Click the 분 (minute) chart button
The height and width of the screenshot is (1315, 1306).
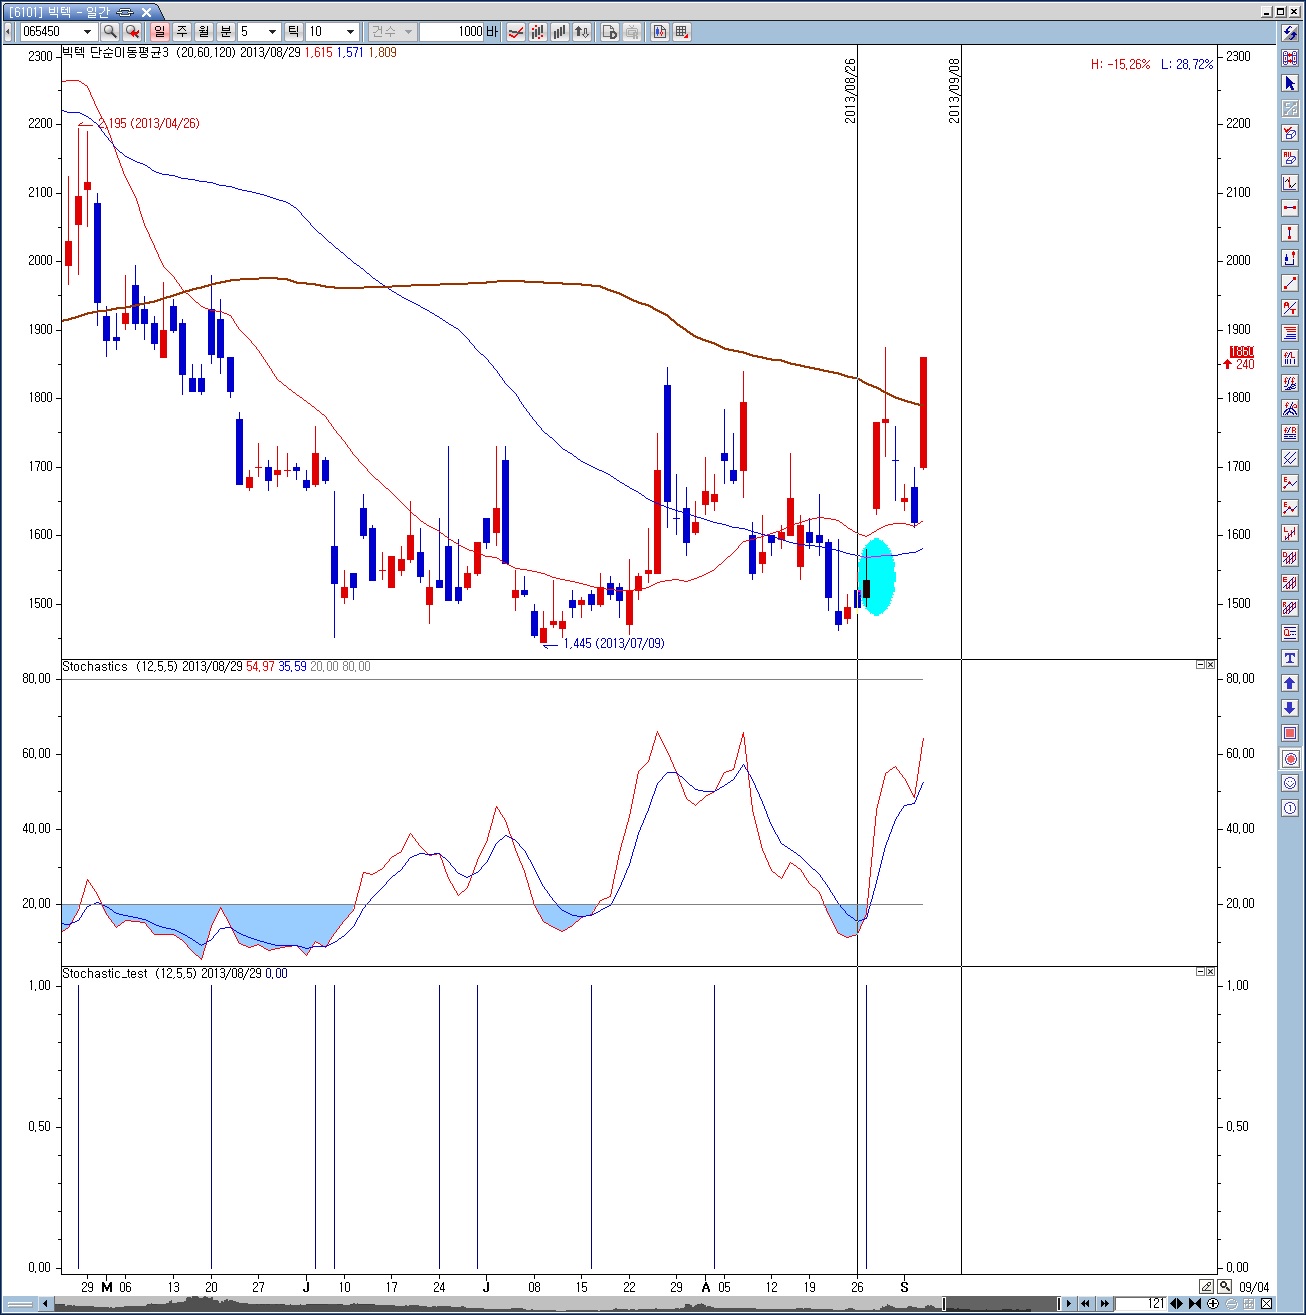(226, 32)
